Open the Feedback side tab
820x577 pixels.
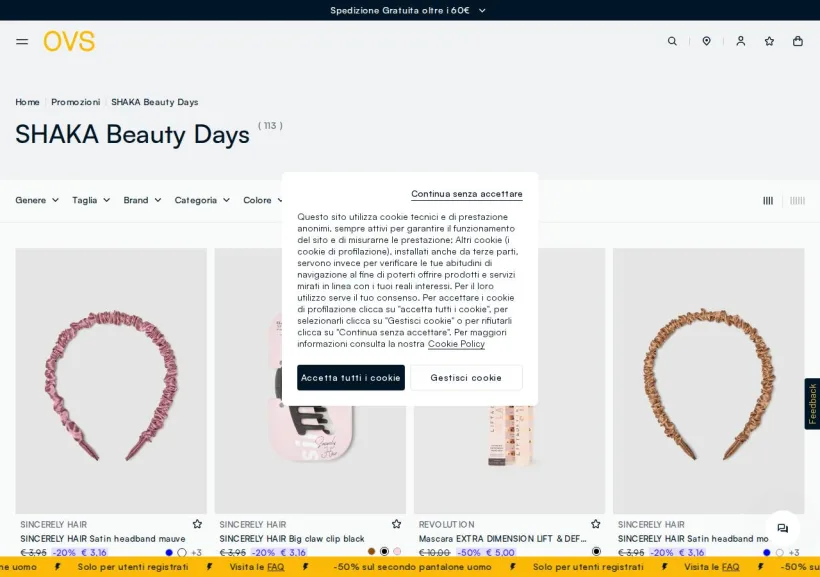(812, 404)
